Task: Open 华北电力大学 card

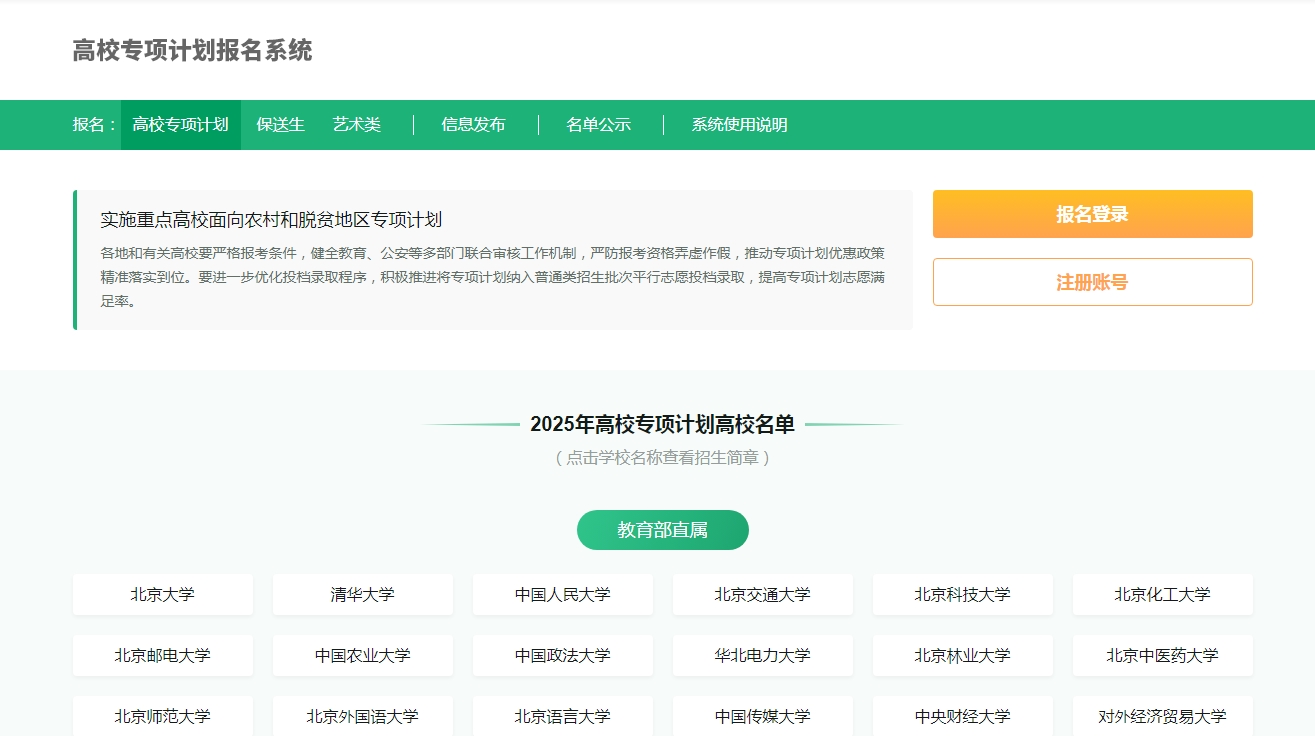Action: click(x=763, y=655)
